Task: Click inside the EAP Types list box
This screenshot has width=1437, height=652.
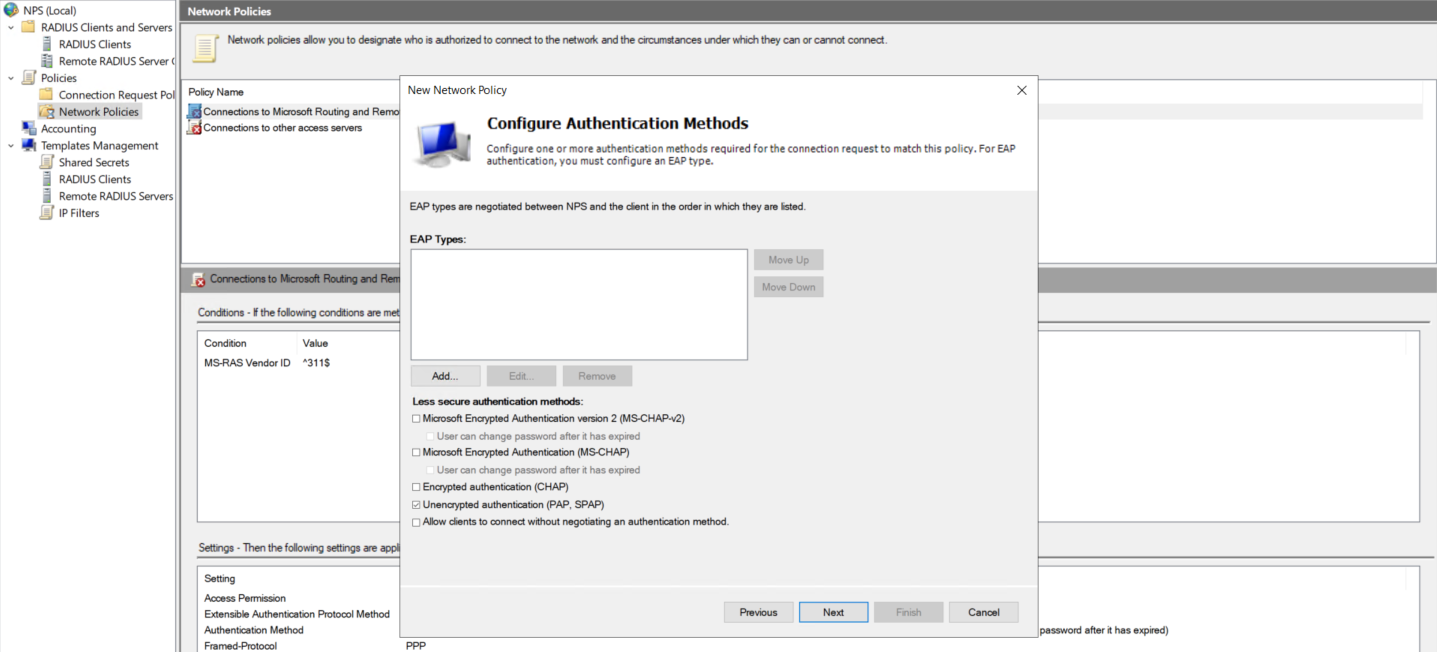Action: coord(578,304)
